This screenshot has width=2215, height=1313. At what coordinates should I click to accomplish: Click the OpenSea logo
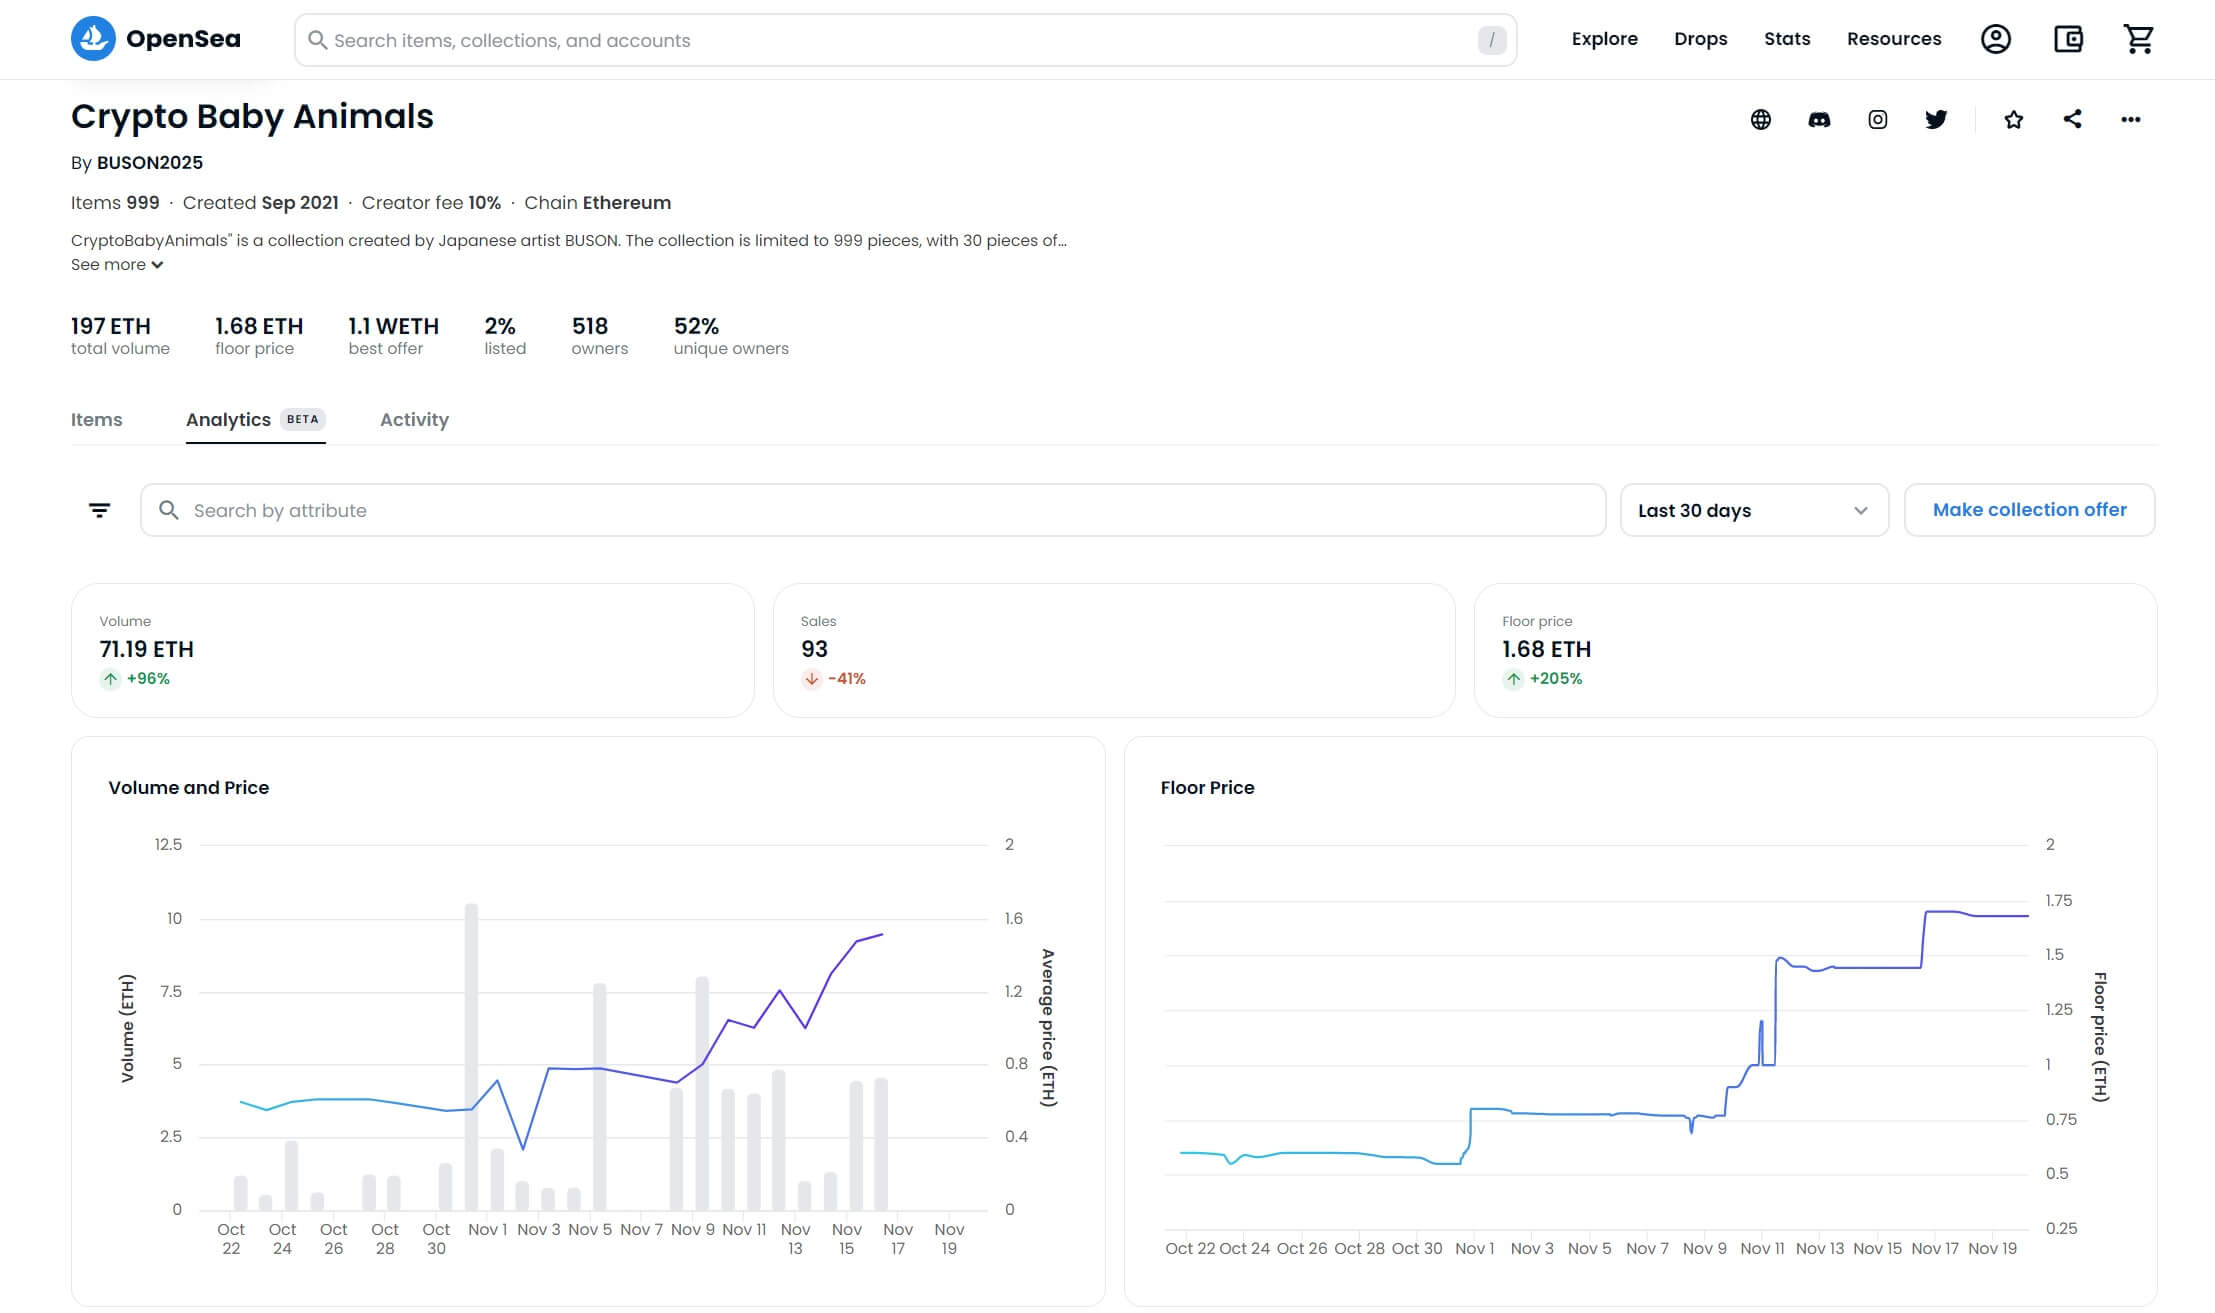156,39
